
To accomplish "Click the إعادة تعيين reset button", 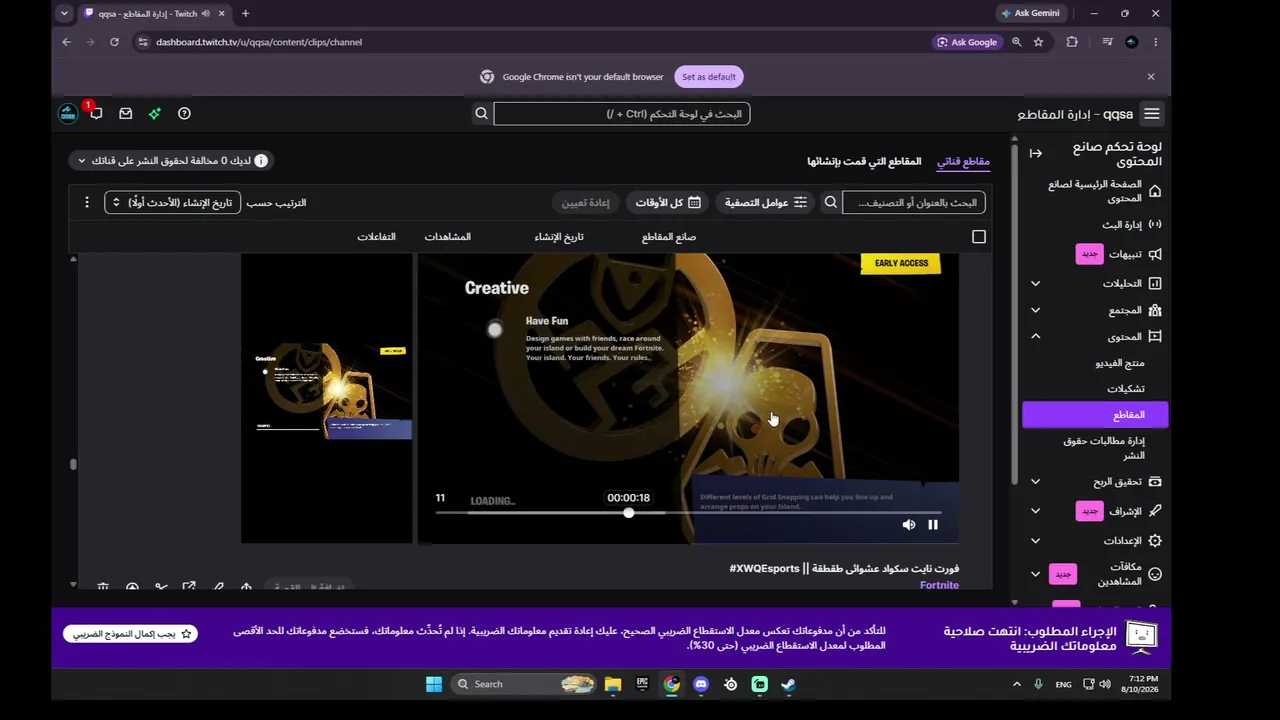I will 585,203.
